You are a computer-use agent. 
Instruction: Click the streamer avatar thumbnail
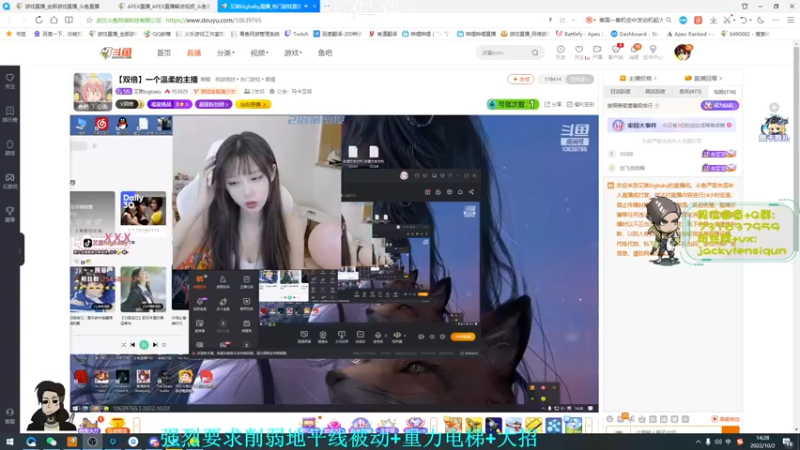click(93, 92)
